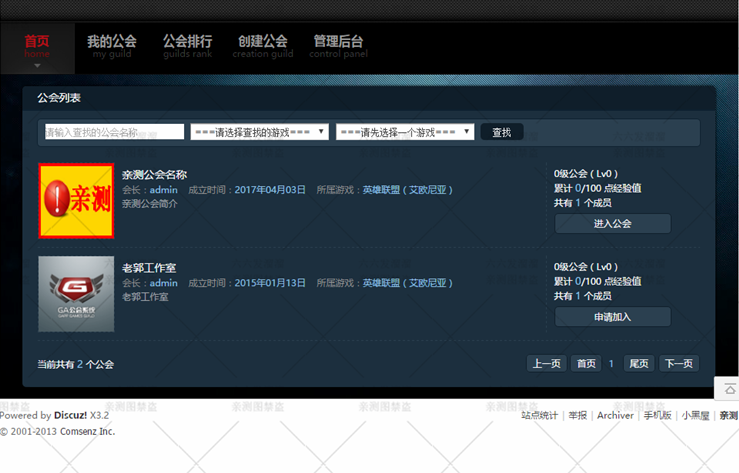Click the back-to-top arrow icon

tap(729, 389)
